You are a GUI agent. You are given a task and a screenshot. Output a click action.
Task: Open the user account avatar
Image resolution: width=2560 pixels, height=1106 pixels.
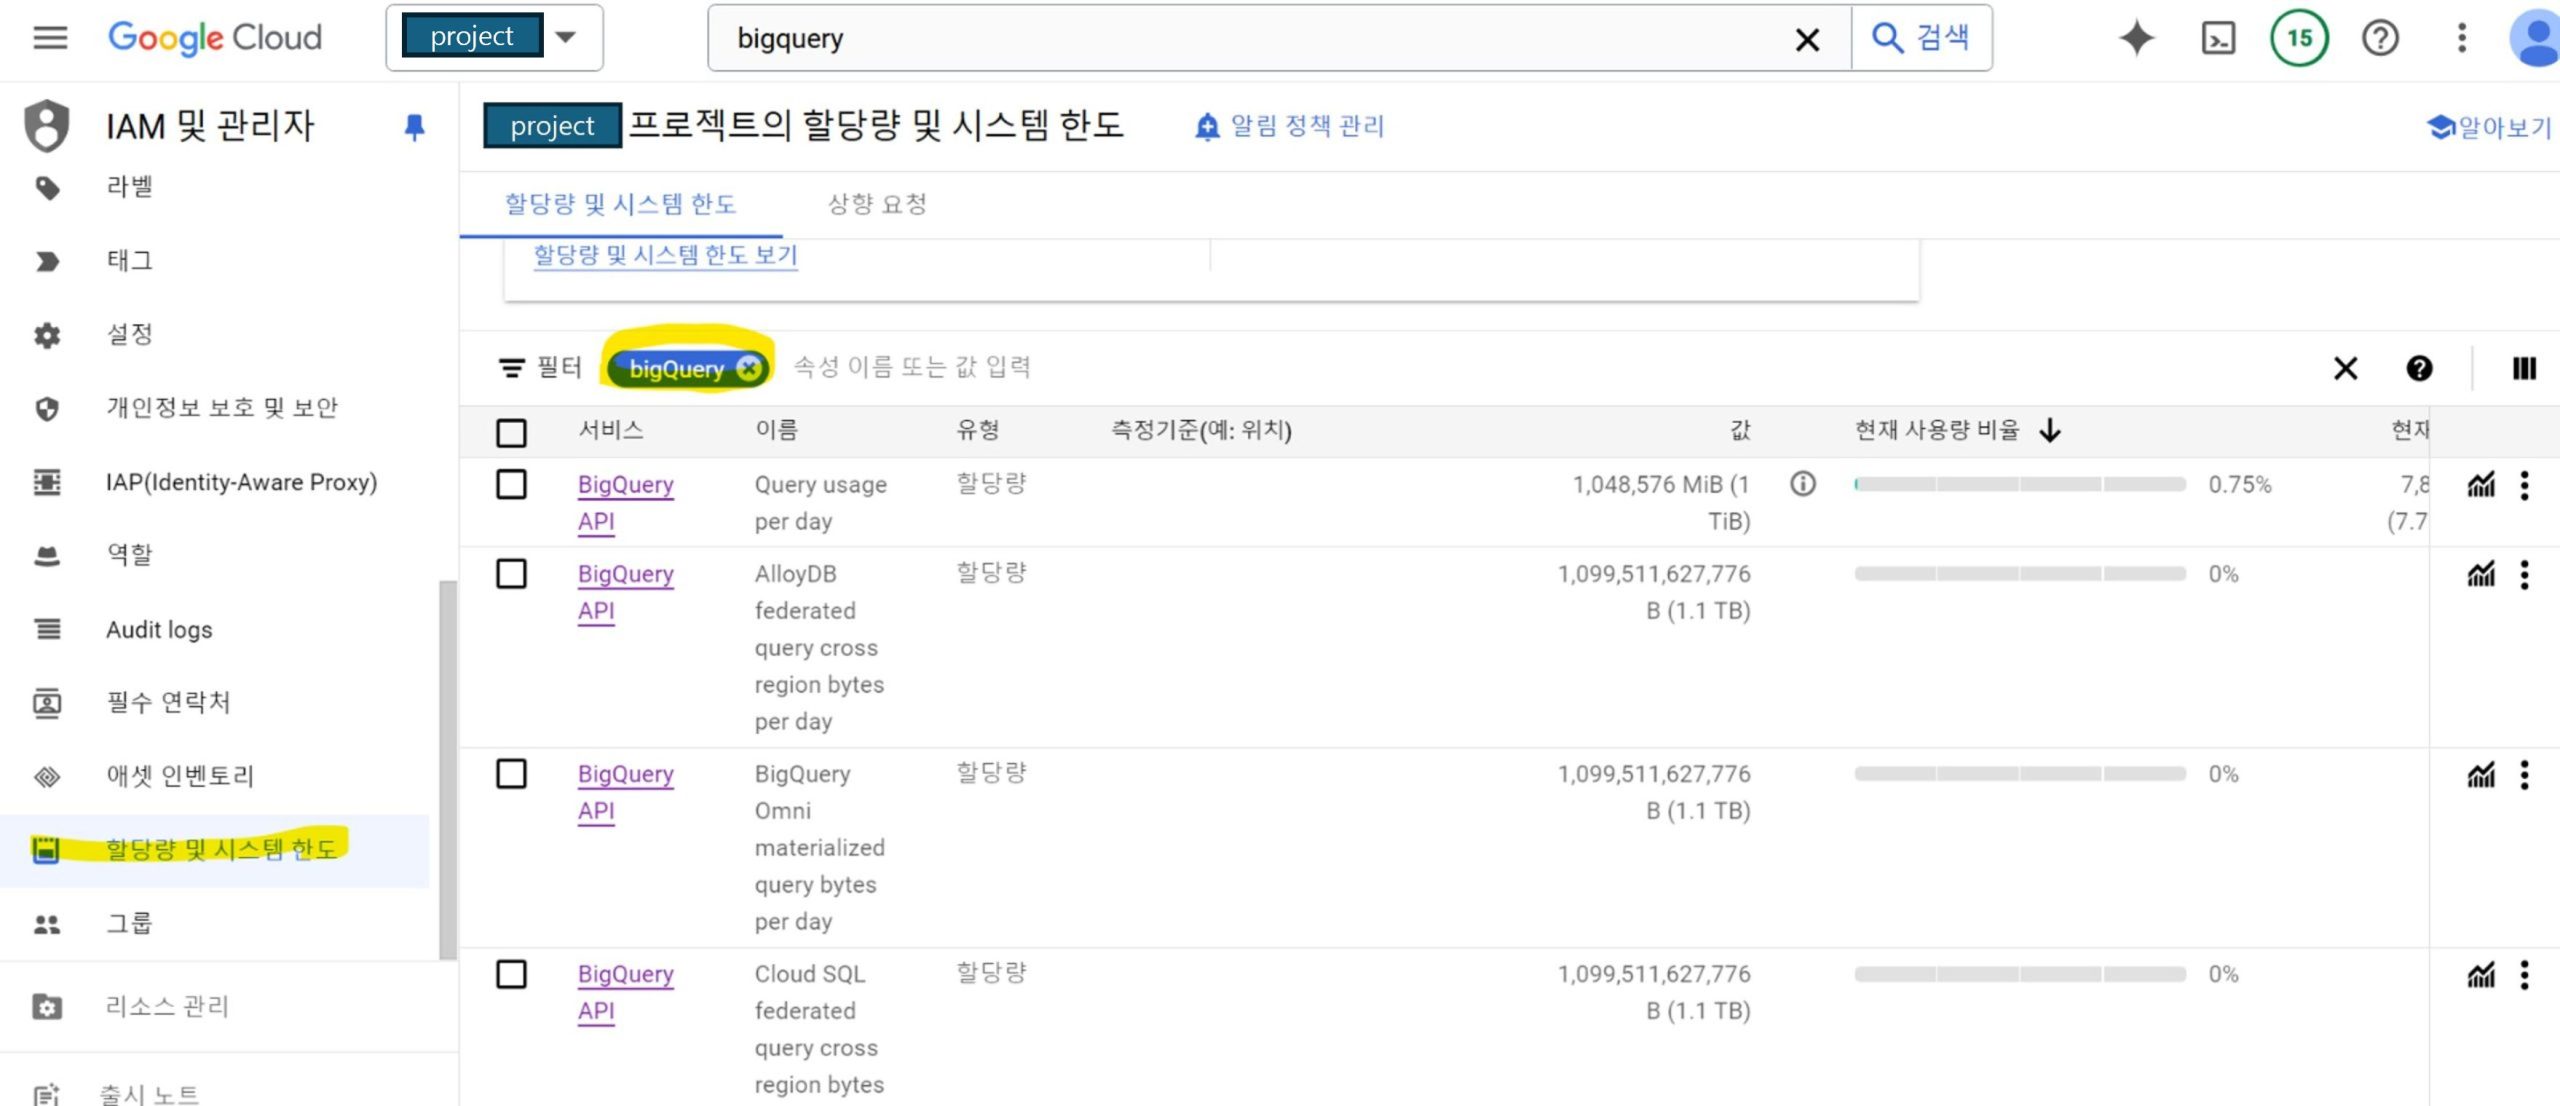pos(2535,38)
